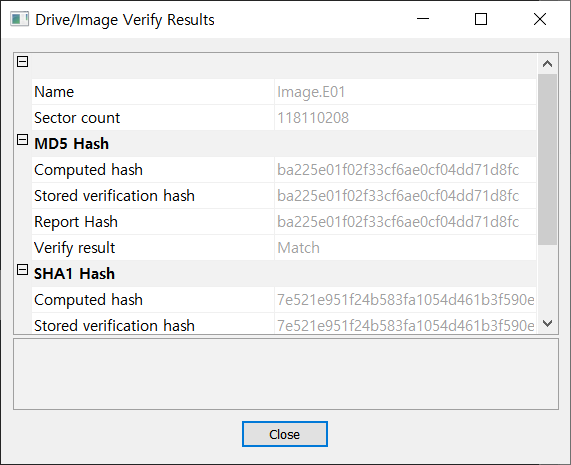Screen dimensions: 571x465
Task: Close window with title bar X
Action: point(540,19)
